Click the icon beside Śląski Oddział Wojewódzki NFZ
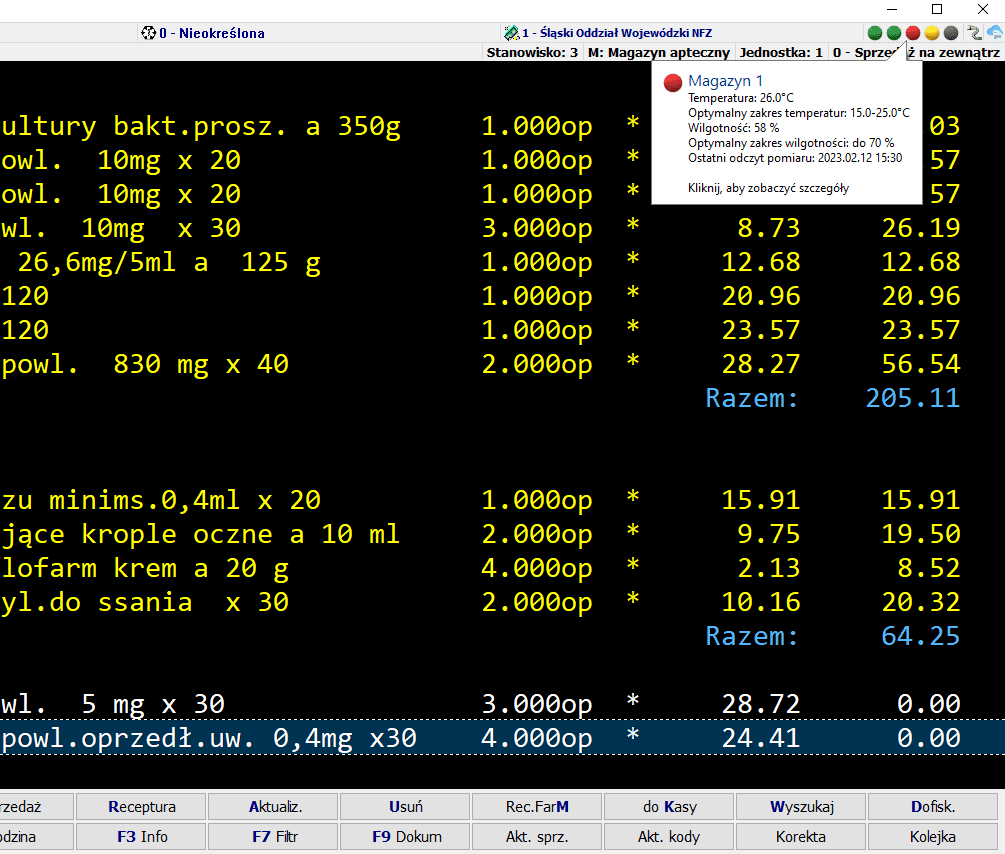This screenshot has width=1005, height=854. (511, 33)
